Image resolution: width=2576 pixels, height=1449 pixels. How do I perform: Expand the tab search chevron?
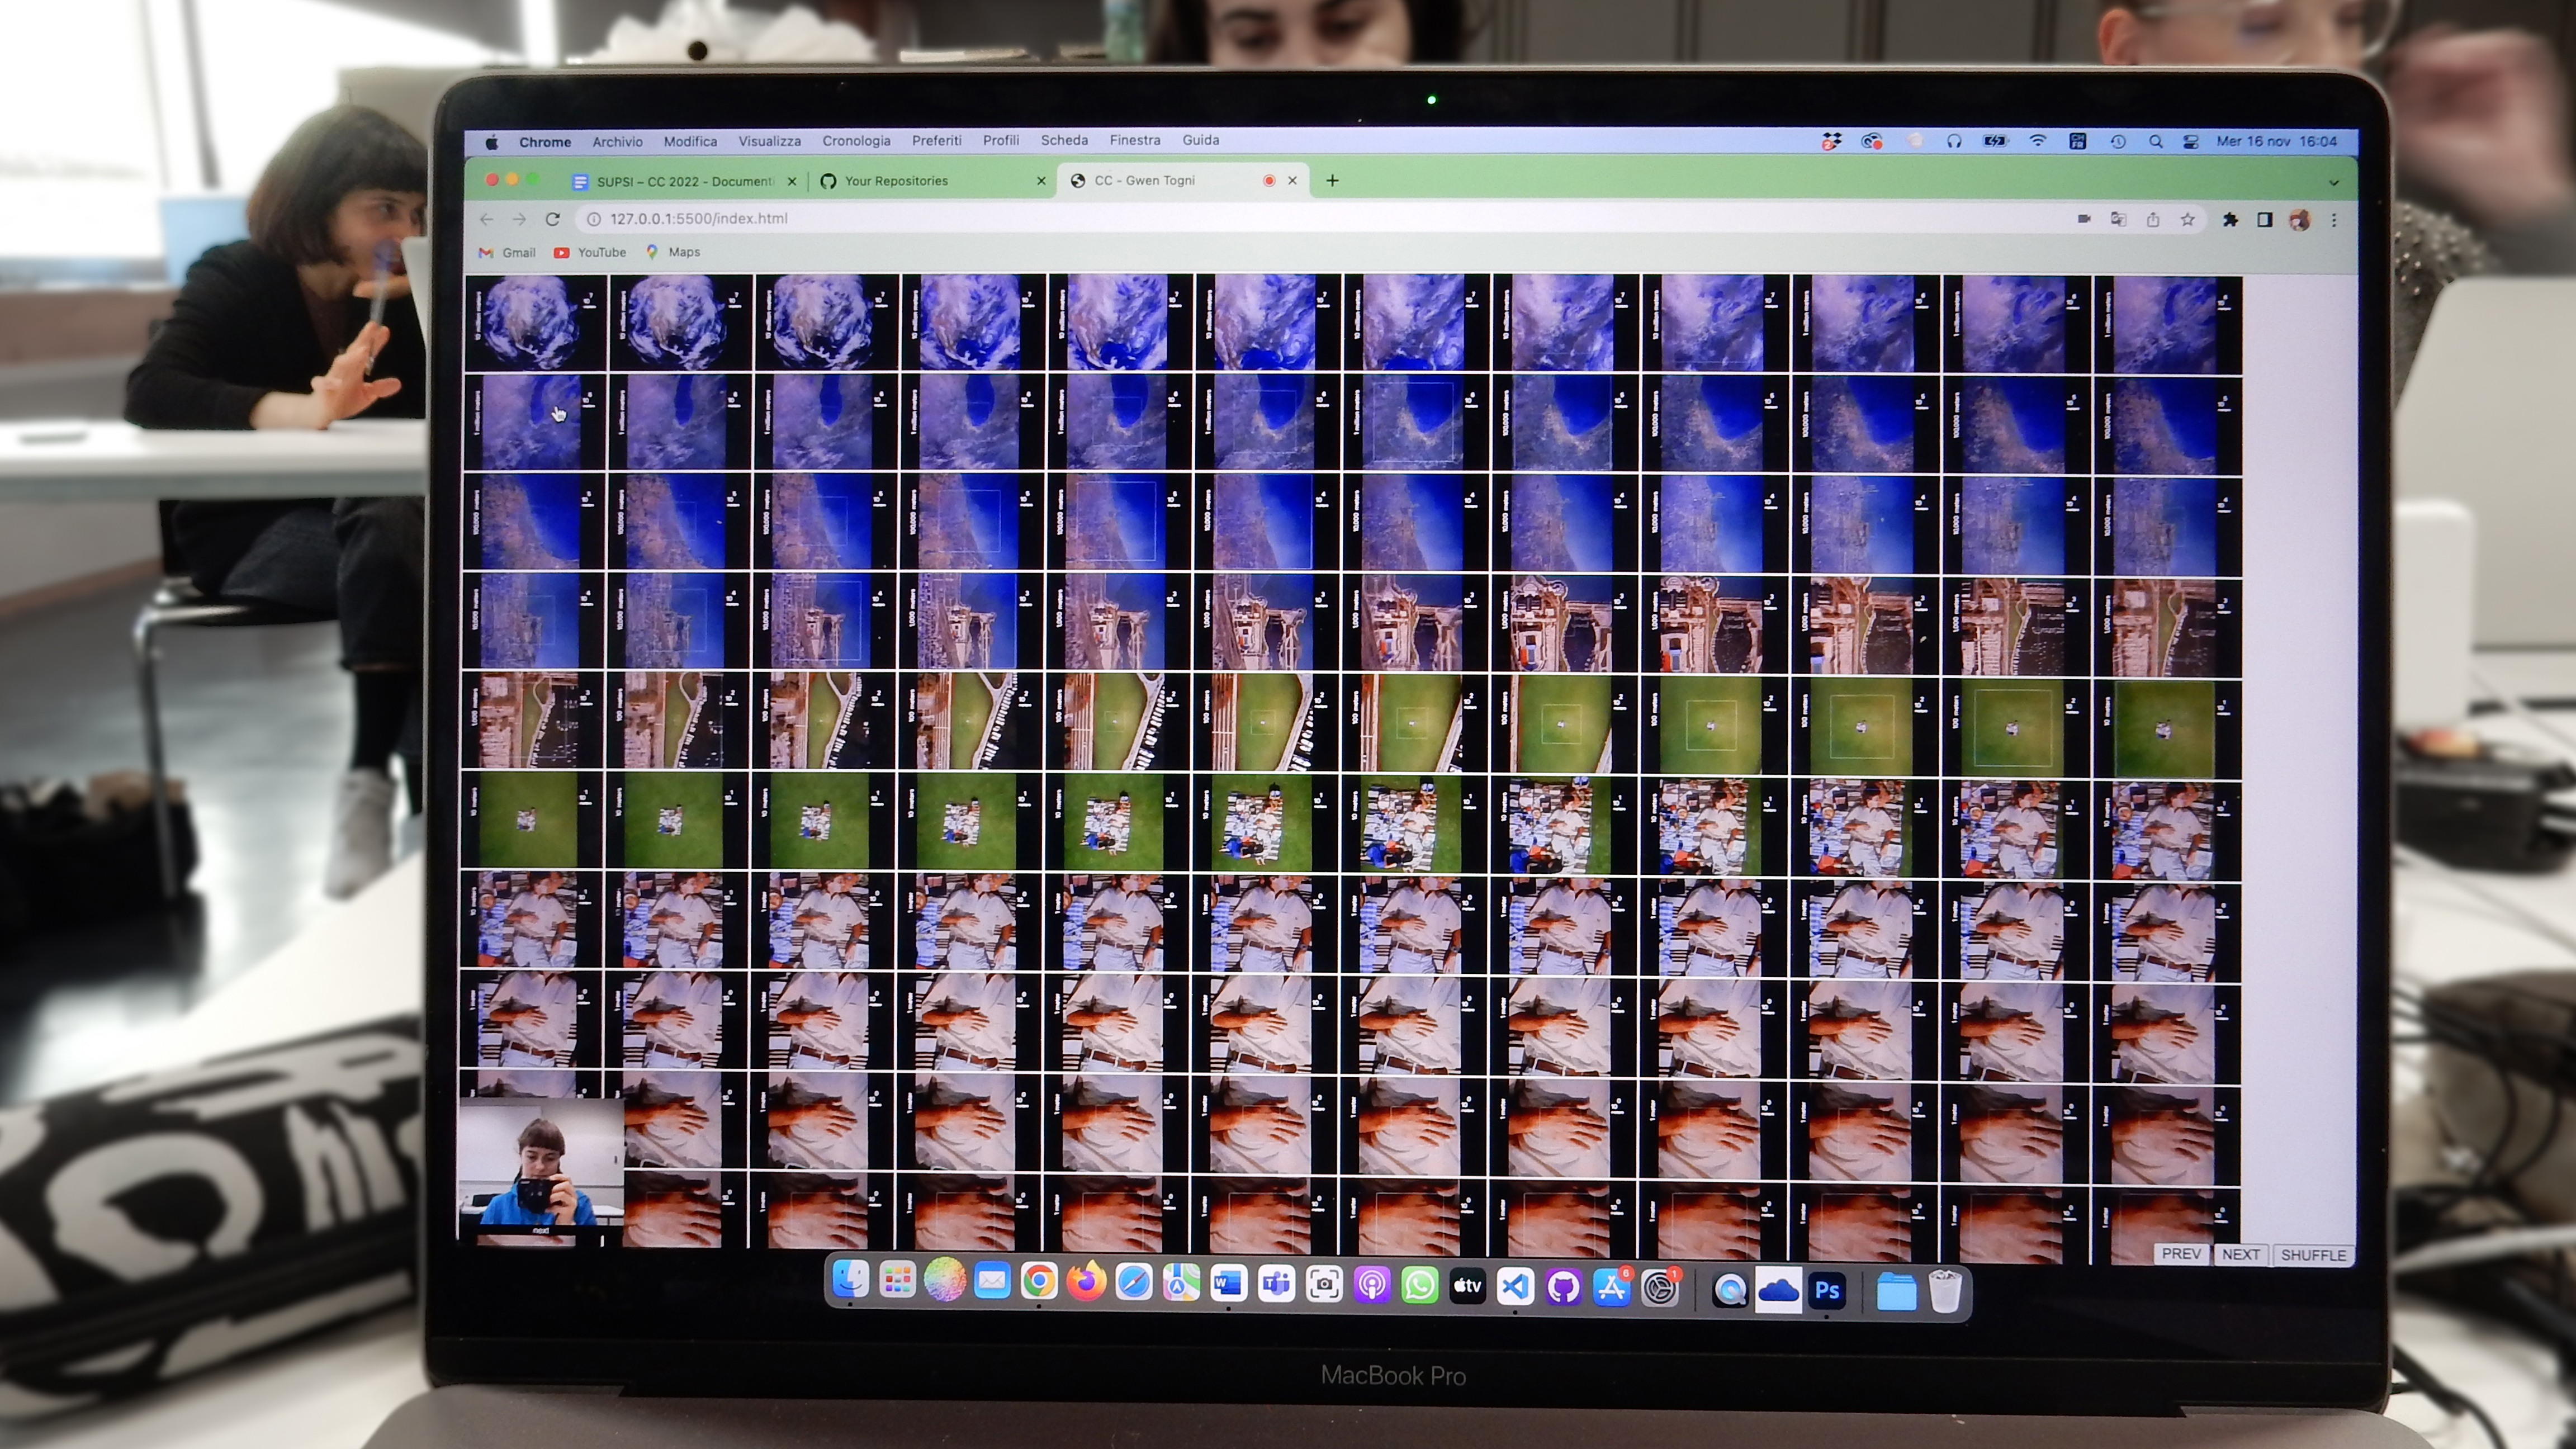(2333, 183)
